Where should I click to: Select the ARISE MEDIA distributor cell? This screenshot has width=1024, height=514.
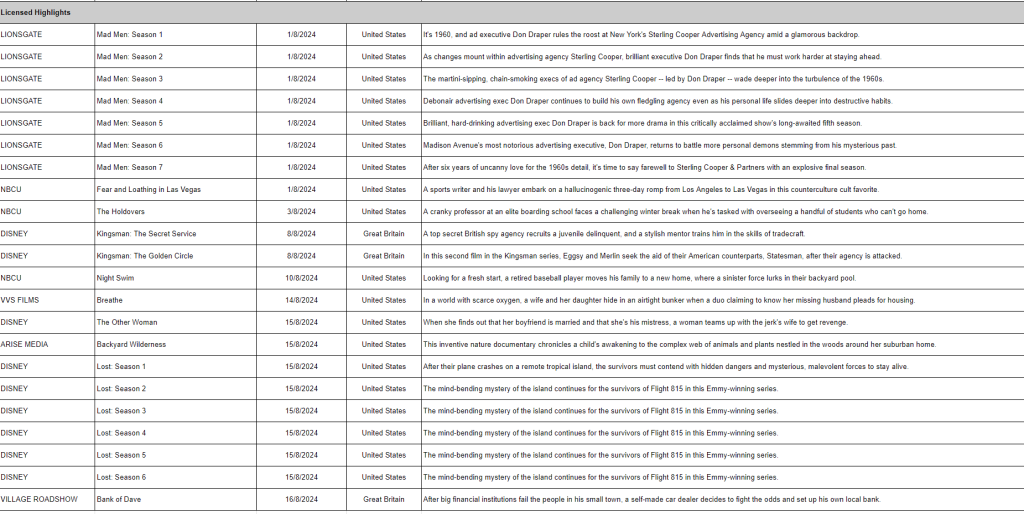coord(26,344)
